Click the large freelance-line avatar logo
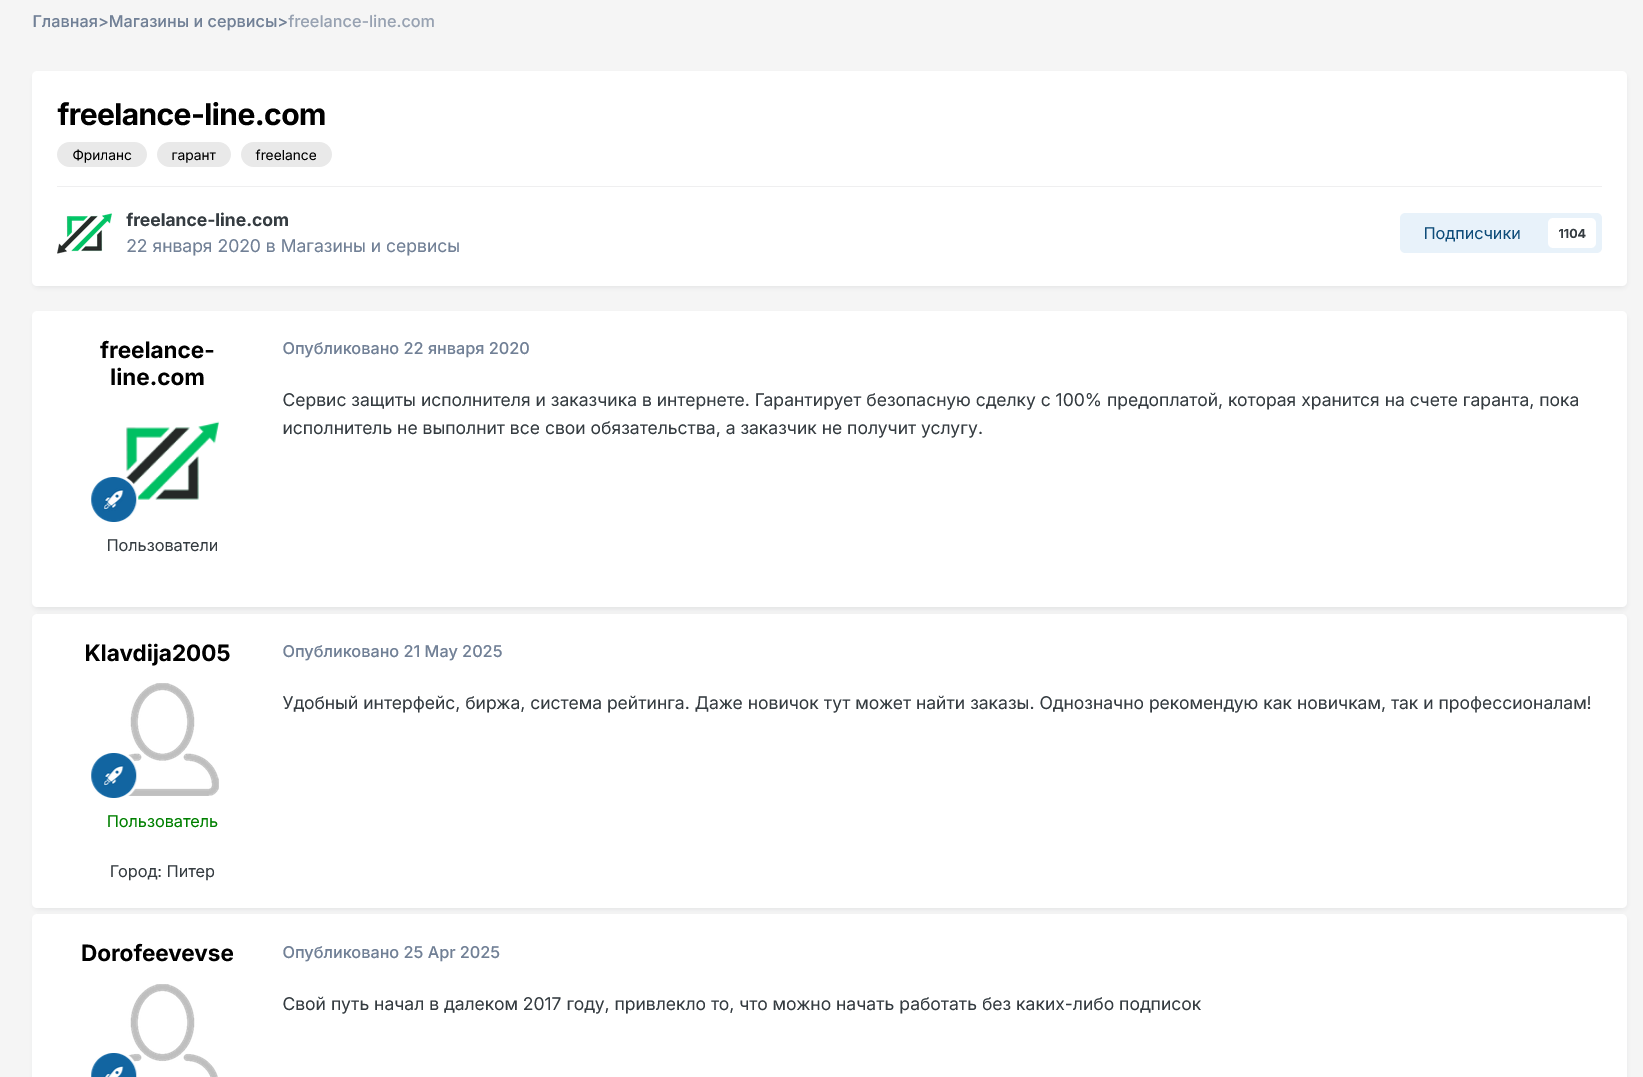The width and height of the screenshot is (1643, 1077). pyautogui.click(x=171, y=461)
